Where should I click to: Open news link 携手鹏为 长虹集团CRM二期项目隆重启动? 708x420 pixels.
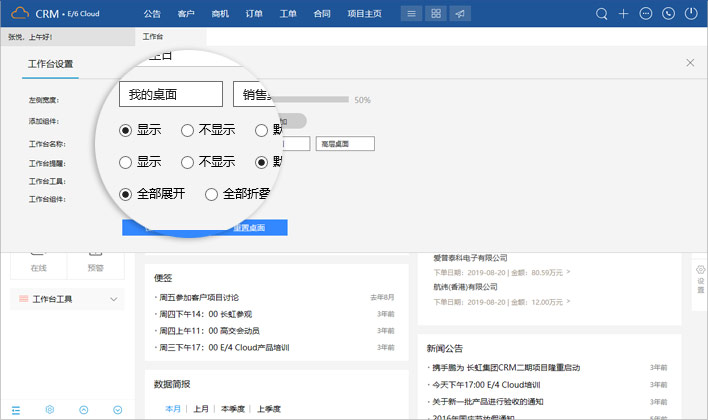503,368
